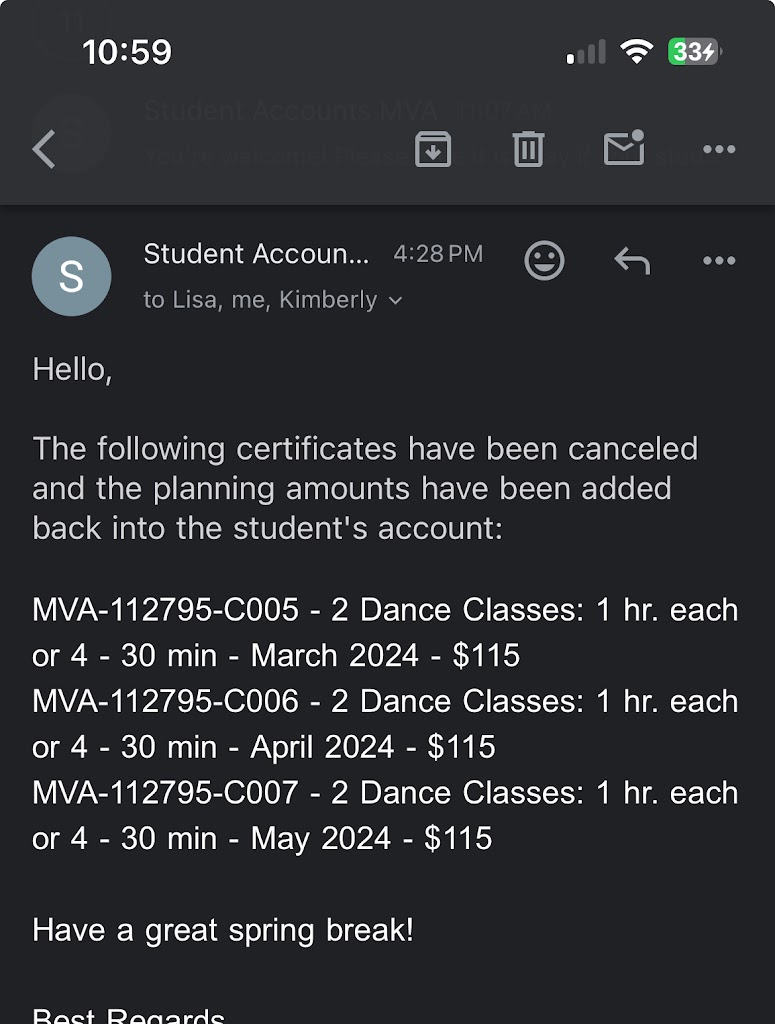Mark the conversation as unread

624,149
